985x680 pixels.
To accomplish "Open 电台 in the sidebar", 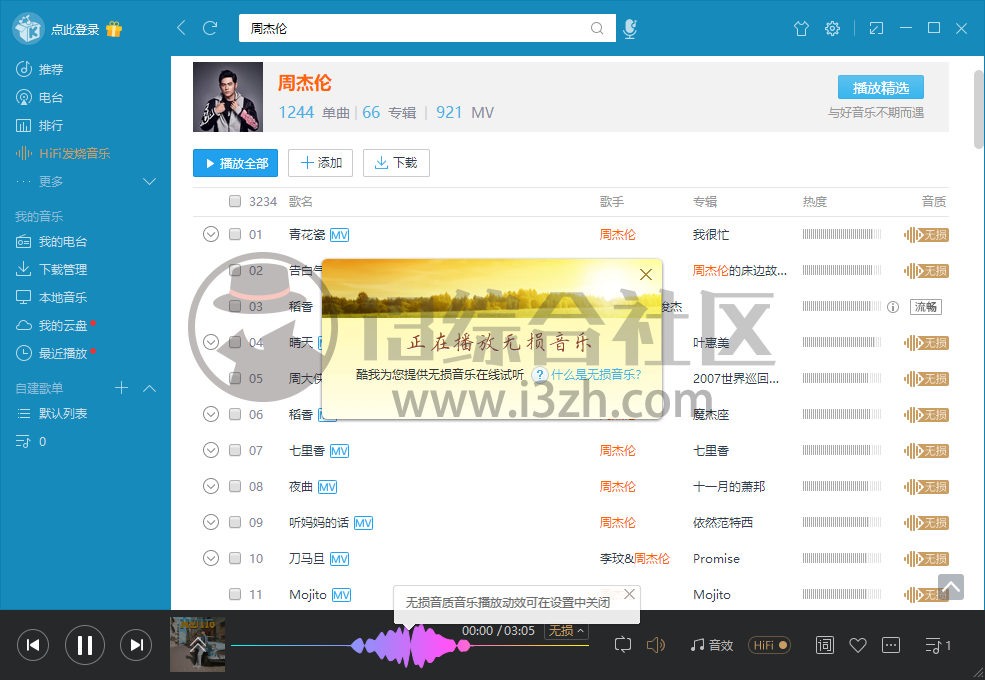I will (x=40, y=97).
